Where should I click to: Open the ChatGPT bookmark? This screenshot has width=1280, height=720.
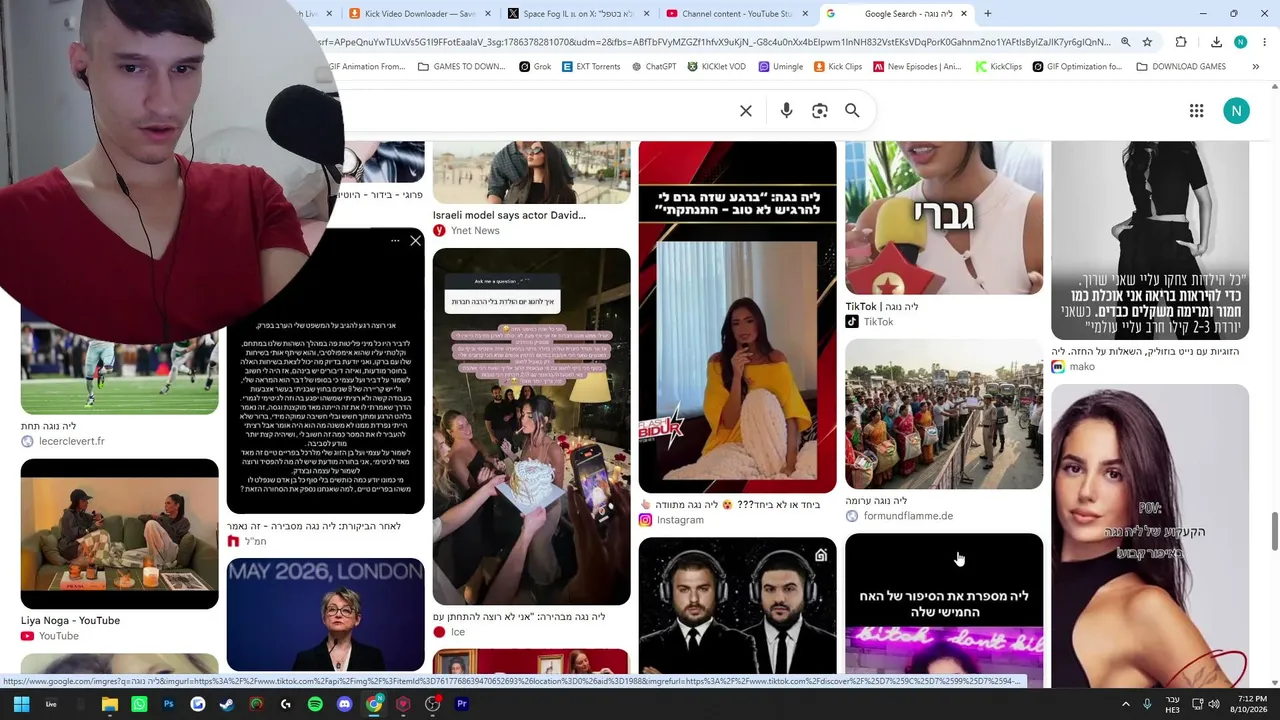[x=653, y=67]
